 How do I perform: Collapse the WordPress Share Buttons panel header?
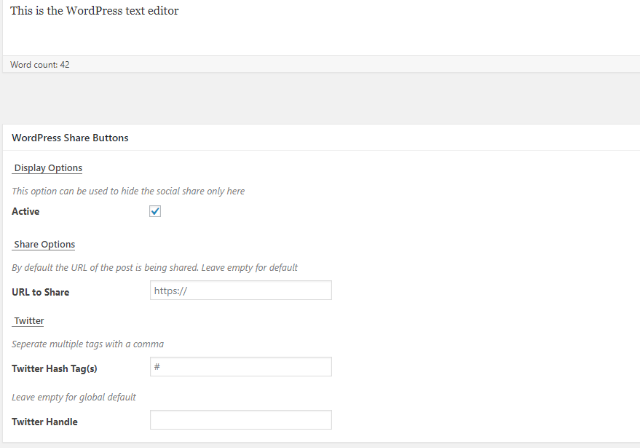click(322, 138)
